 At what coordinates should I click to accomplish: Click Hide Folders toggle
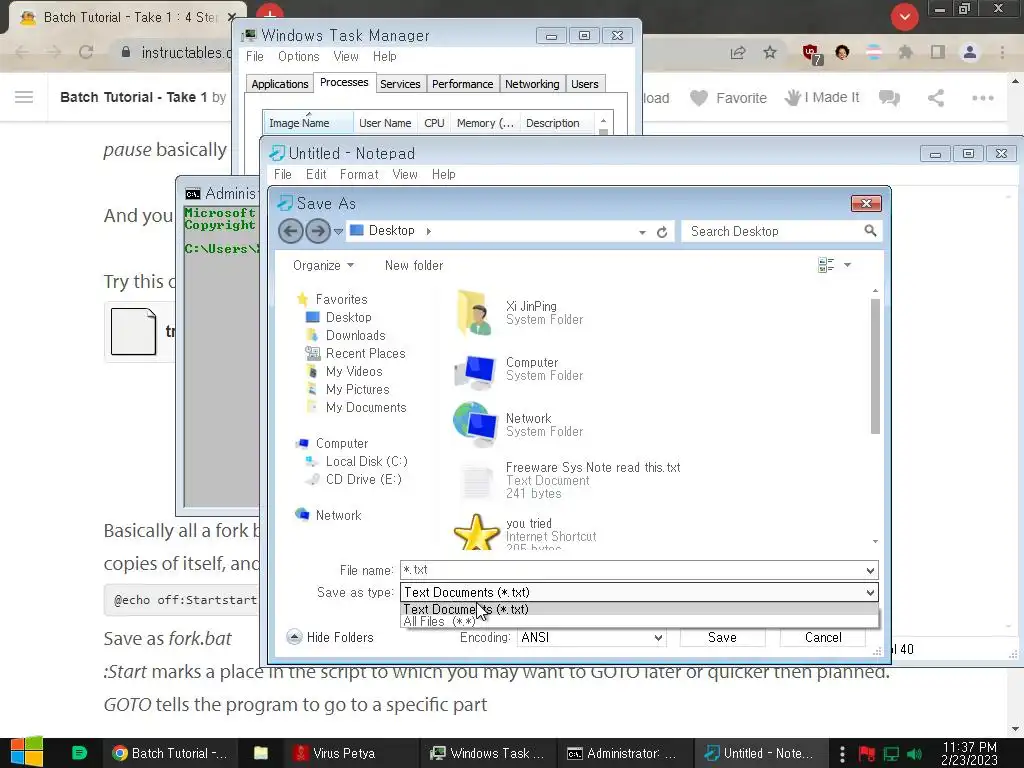point(330,637)
